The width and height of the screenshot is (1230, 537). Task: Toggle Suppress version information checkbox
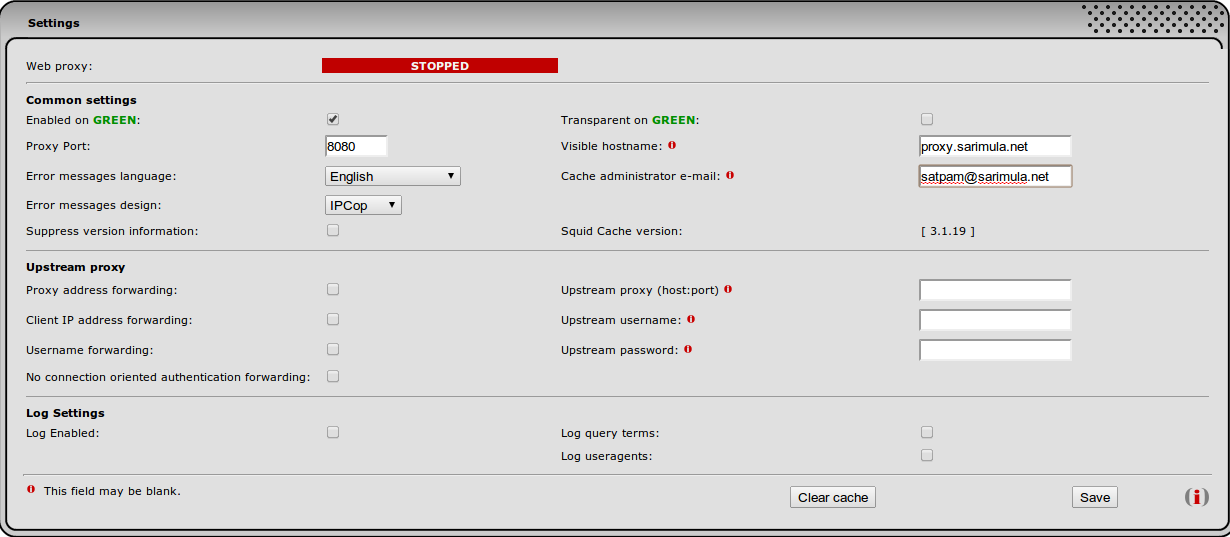(x=333, y=230)
